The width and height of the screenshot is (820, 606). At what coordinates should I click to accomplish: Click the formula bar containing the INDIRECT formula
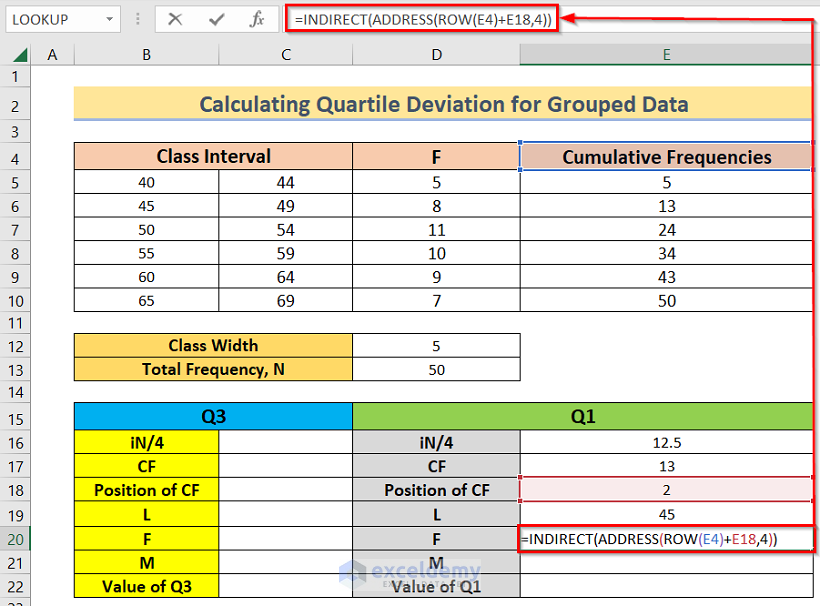[420, 19]
